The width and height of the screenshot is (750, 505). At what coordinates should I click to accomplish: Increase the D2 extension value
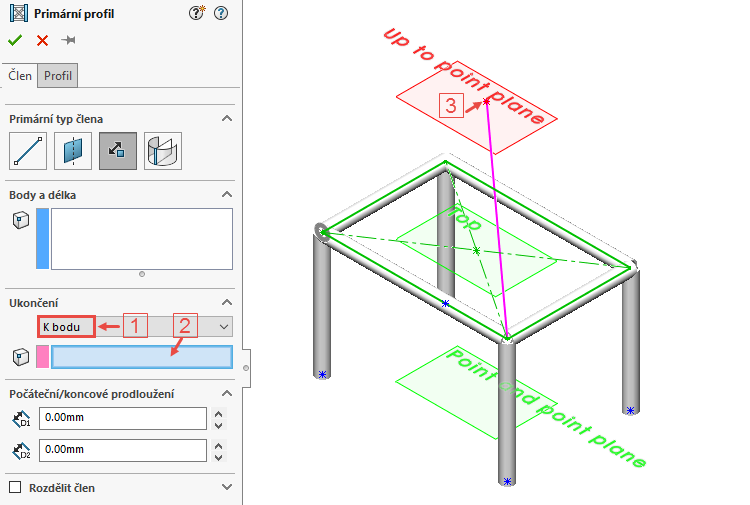219,446
